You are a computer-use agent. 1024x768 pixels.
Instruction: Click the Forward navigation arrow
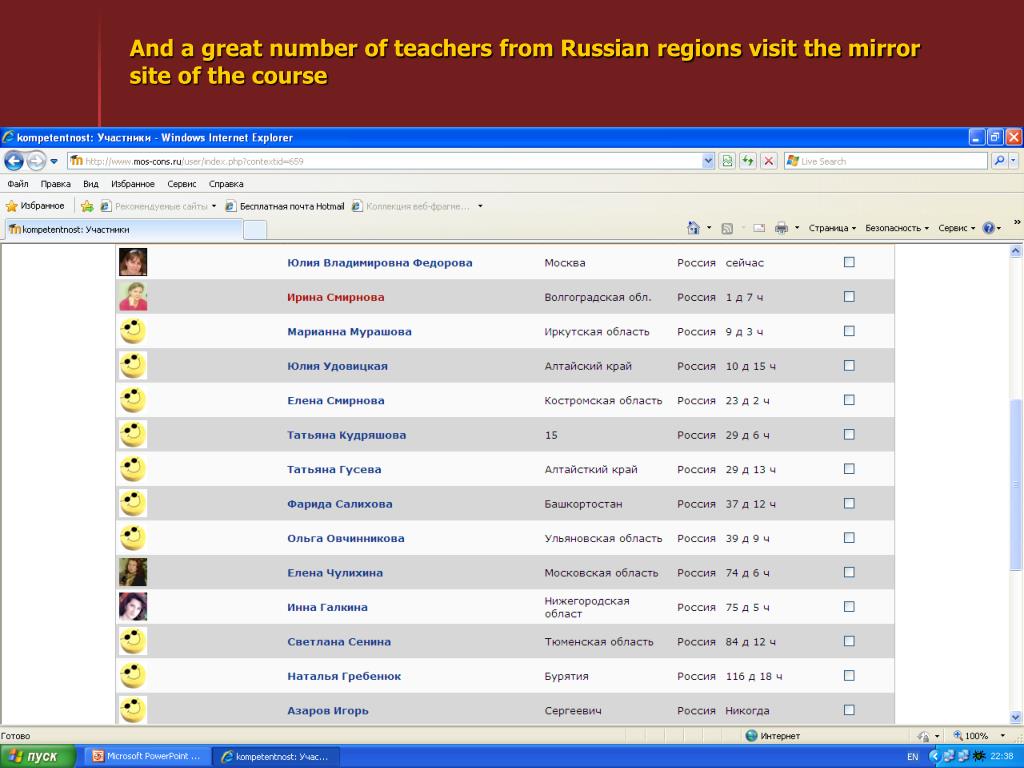(36, 161)
